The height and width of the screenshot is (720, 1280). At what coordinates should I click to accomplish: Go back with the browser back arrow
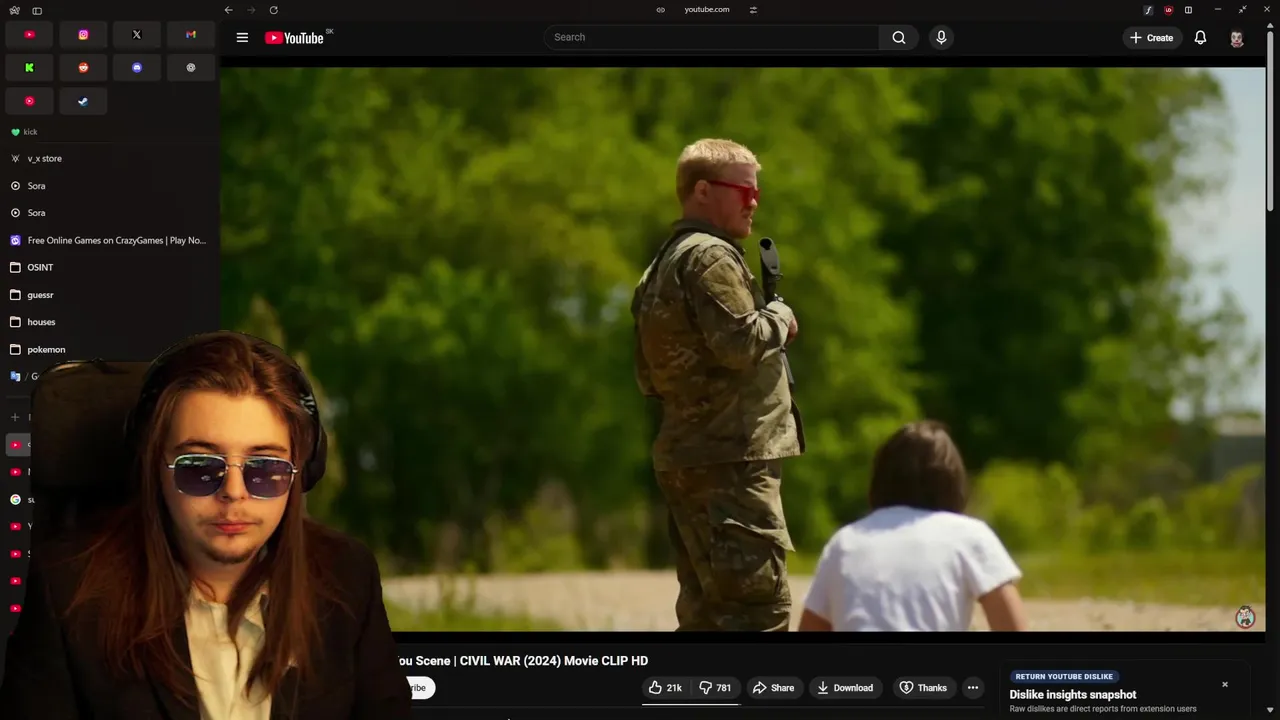[228, 10]
